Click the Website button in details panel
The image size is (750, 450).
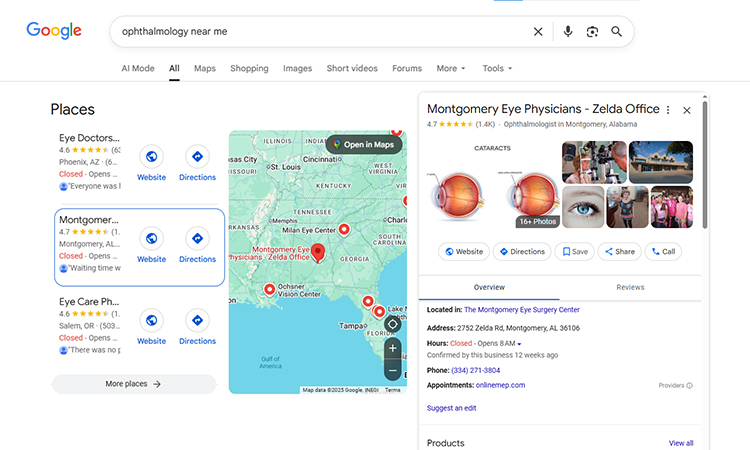click(464, 252)
